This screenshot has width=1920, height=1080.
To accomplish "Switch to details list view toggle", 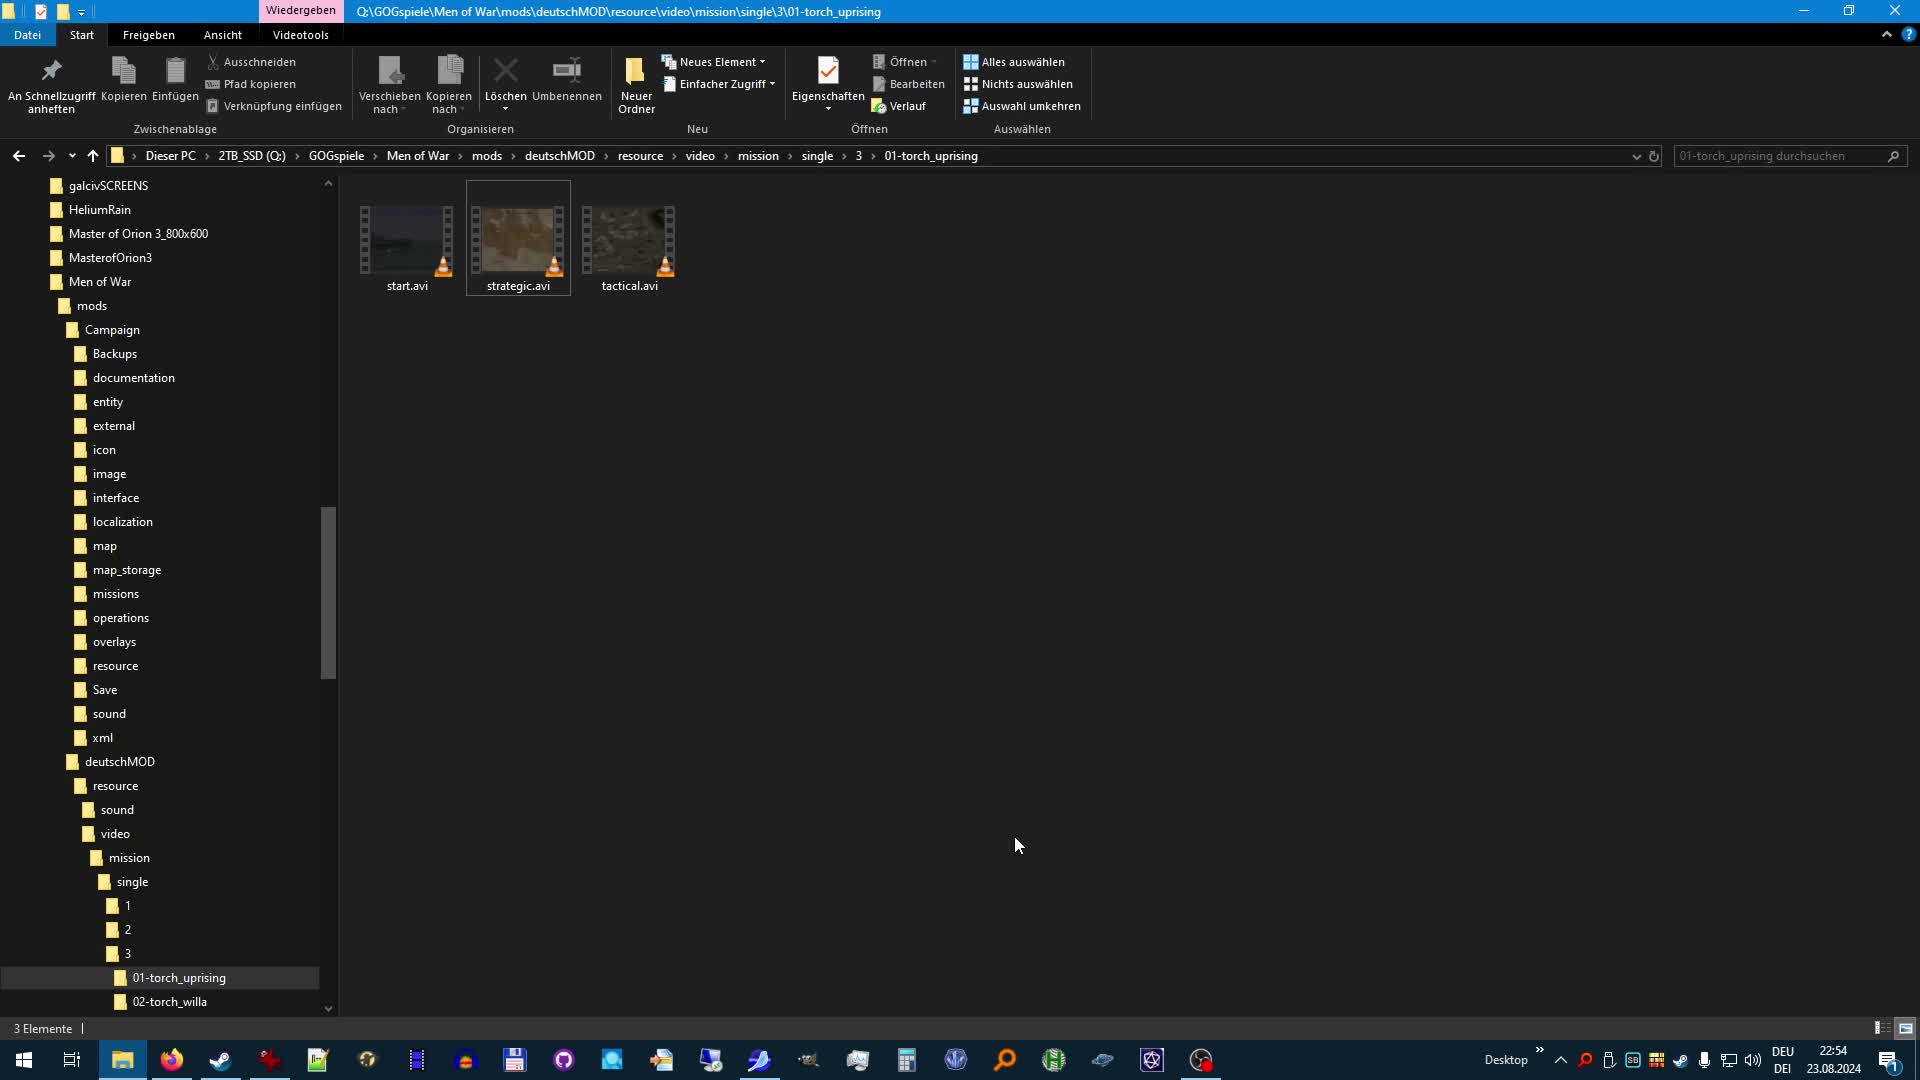I will pos(1881,1028).
